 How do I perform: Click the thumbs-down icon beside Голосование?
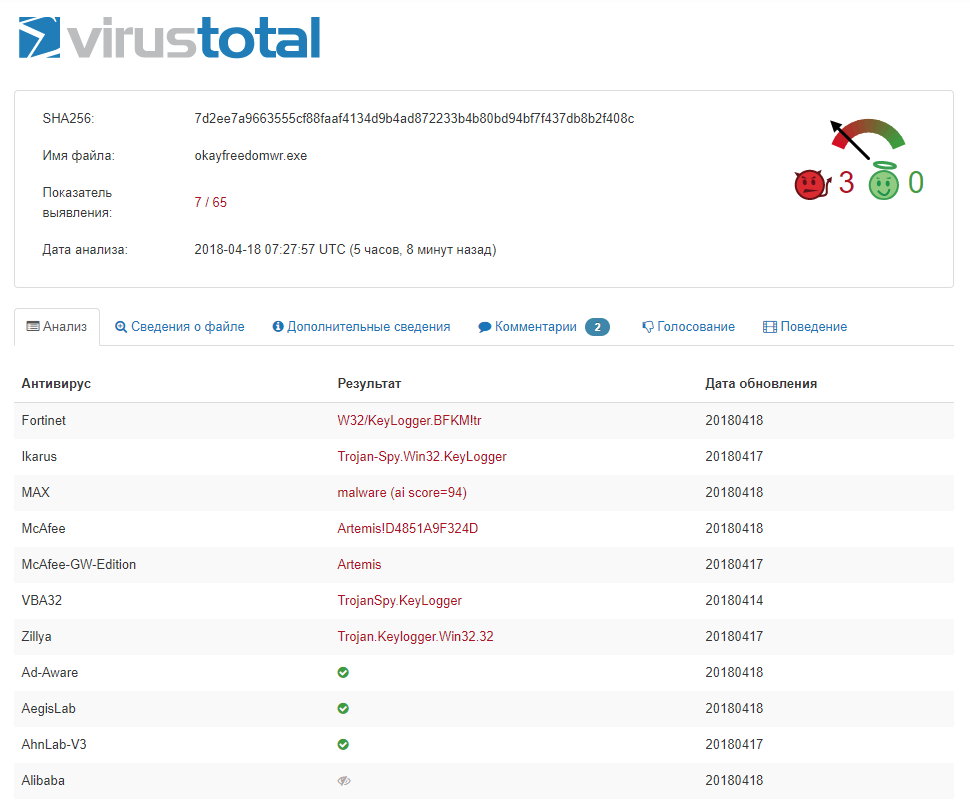[x=648, y=327]
